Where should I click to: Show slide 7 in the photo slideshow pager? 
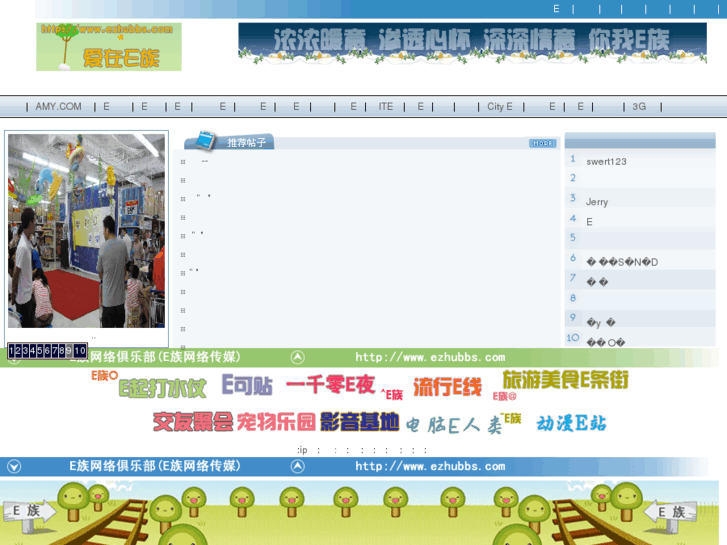(x=54, y=351)
